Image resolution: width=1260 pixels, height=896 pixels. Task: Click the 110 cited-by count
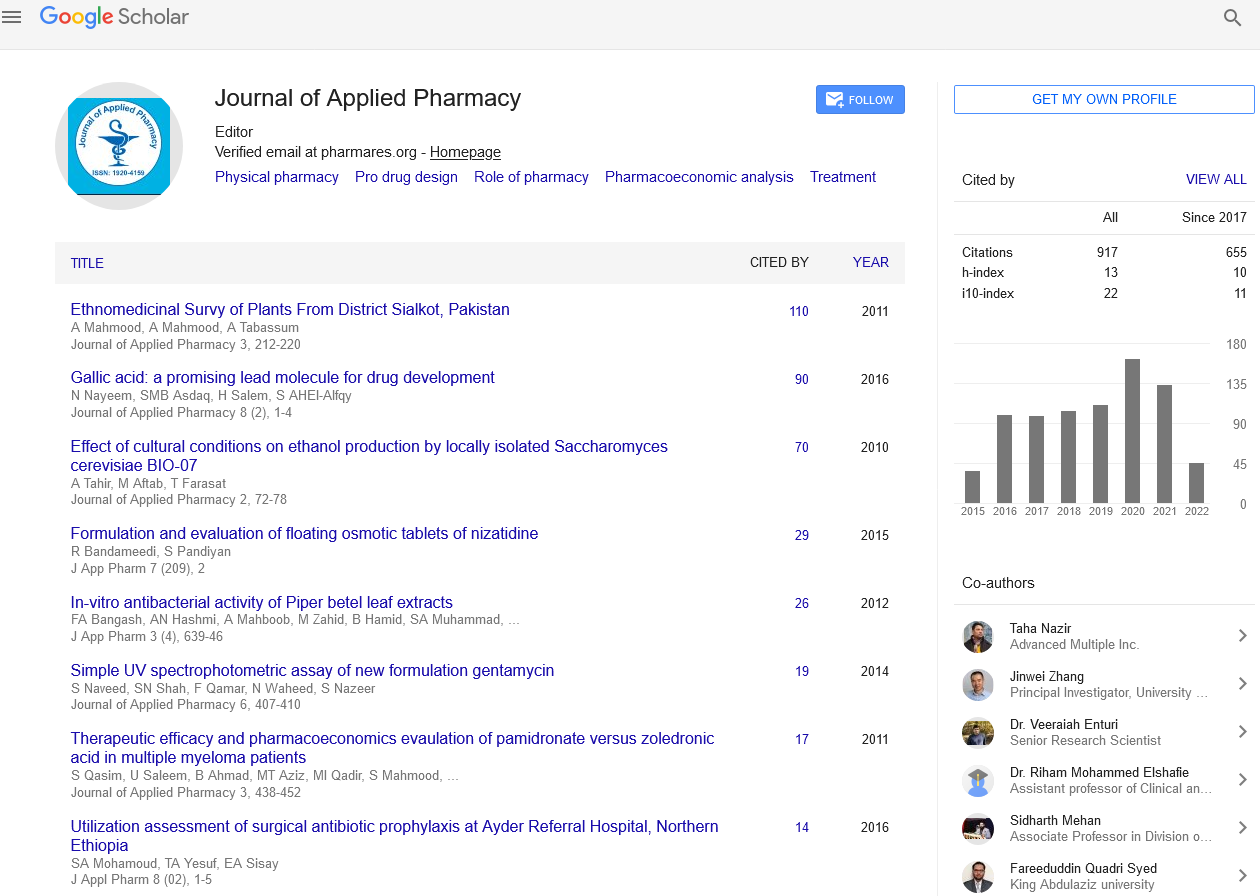[x=798, y=312]
